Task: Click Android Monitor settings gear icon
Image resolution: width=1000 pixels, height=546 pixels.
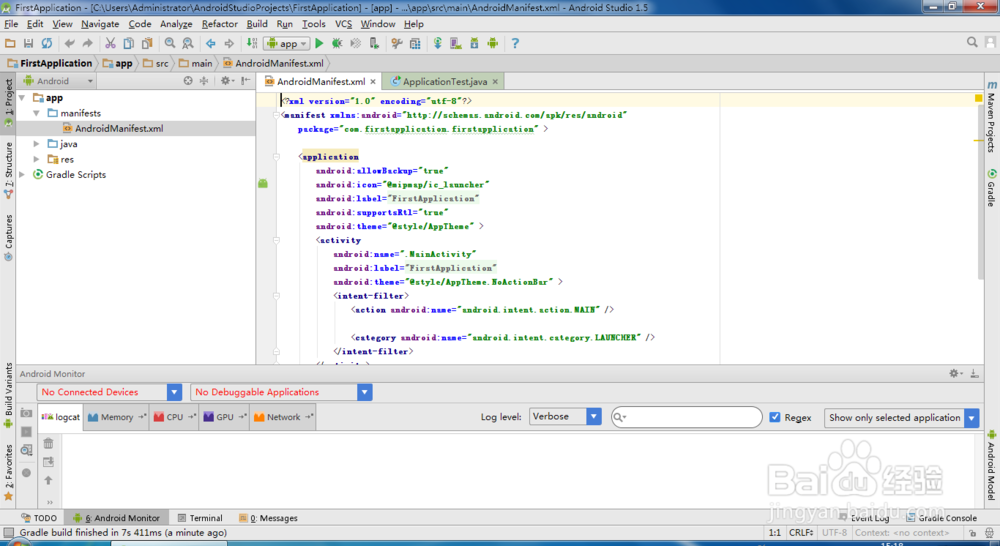Action: pos(954,374)
